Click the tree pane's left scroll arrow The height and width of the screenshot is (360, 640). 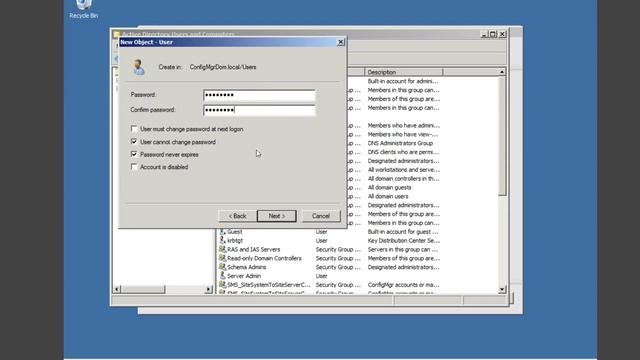[117, 289]
